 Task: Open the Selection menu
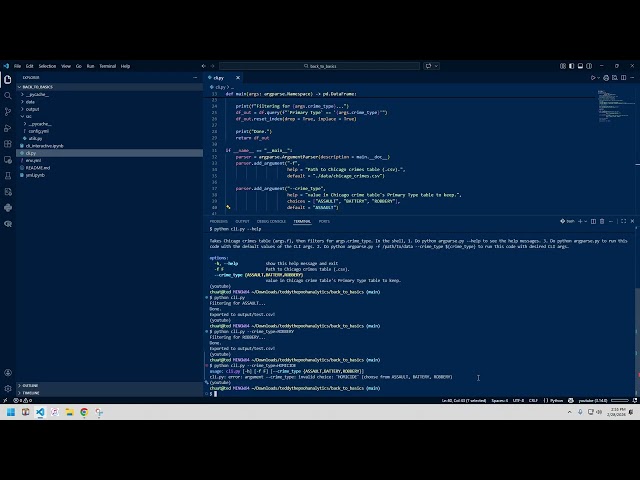(x=47, y=66)
